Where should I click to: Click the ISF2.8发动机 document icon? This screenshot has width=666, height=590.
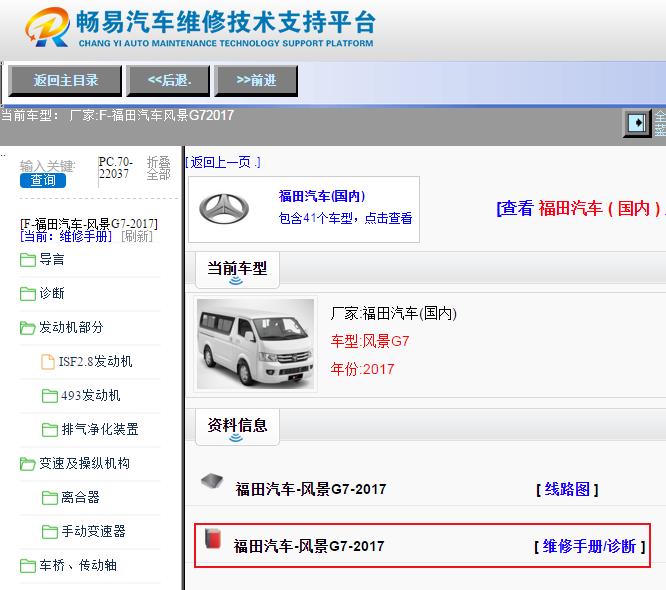pos(48,362)
